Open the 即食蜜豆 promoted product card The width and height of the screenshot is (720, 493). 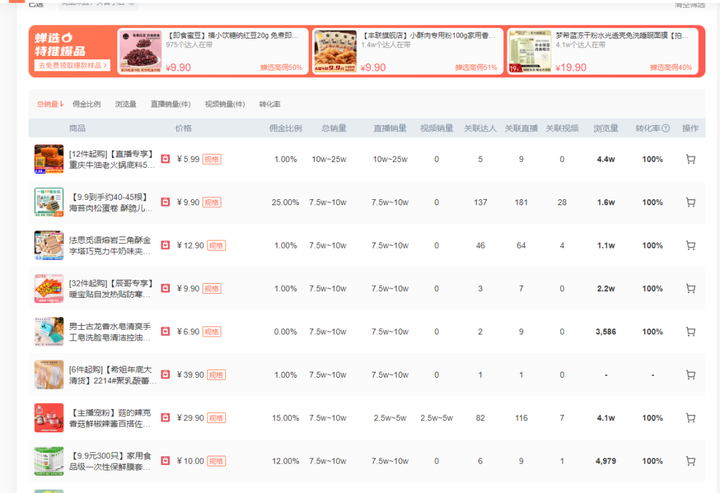coord(213,51)
